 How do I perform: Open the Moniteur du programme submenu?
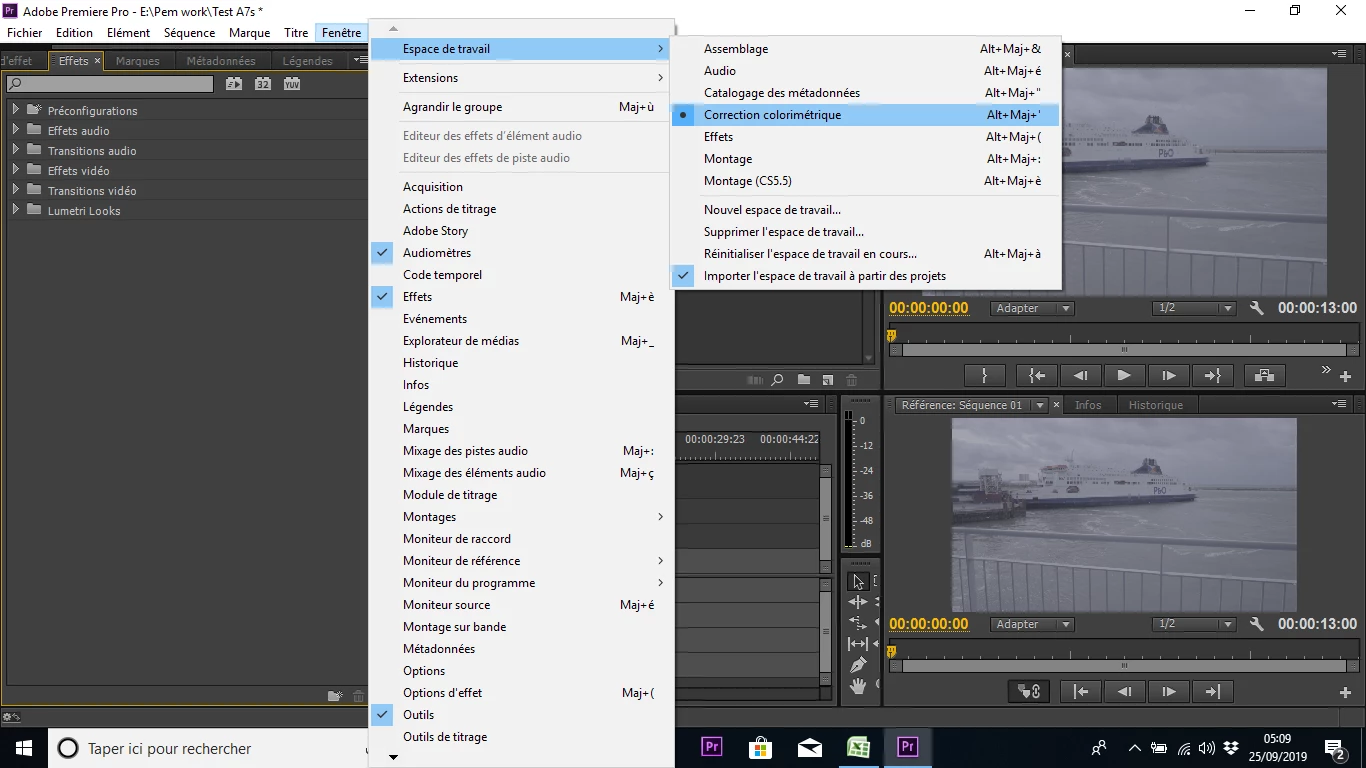point(521,583)
